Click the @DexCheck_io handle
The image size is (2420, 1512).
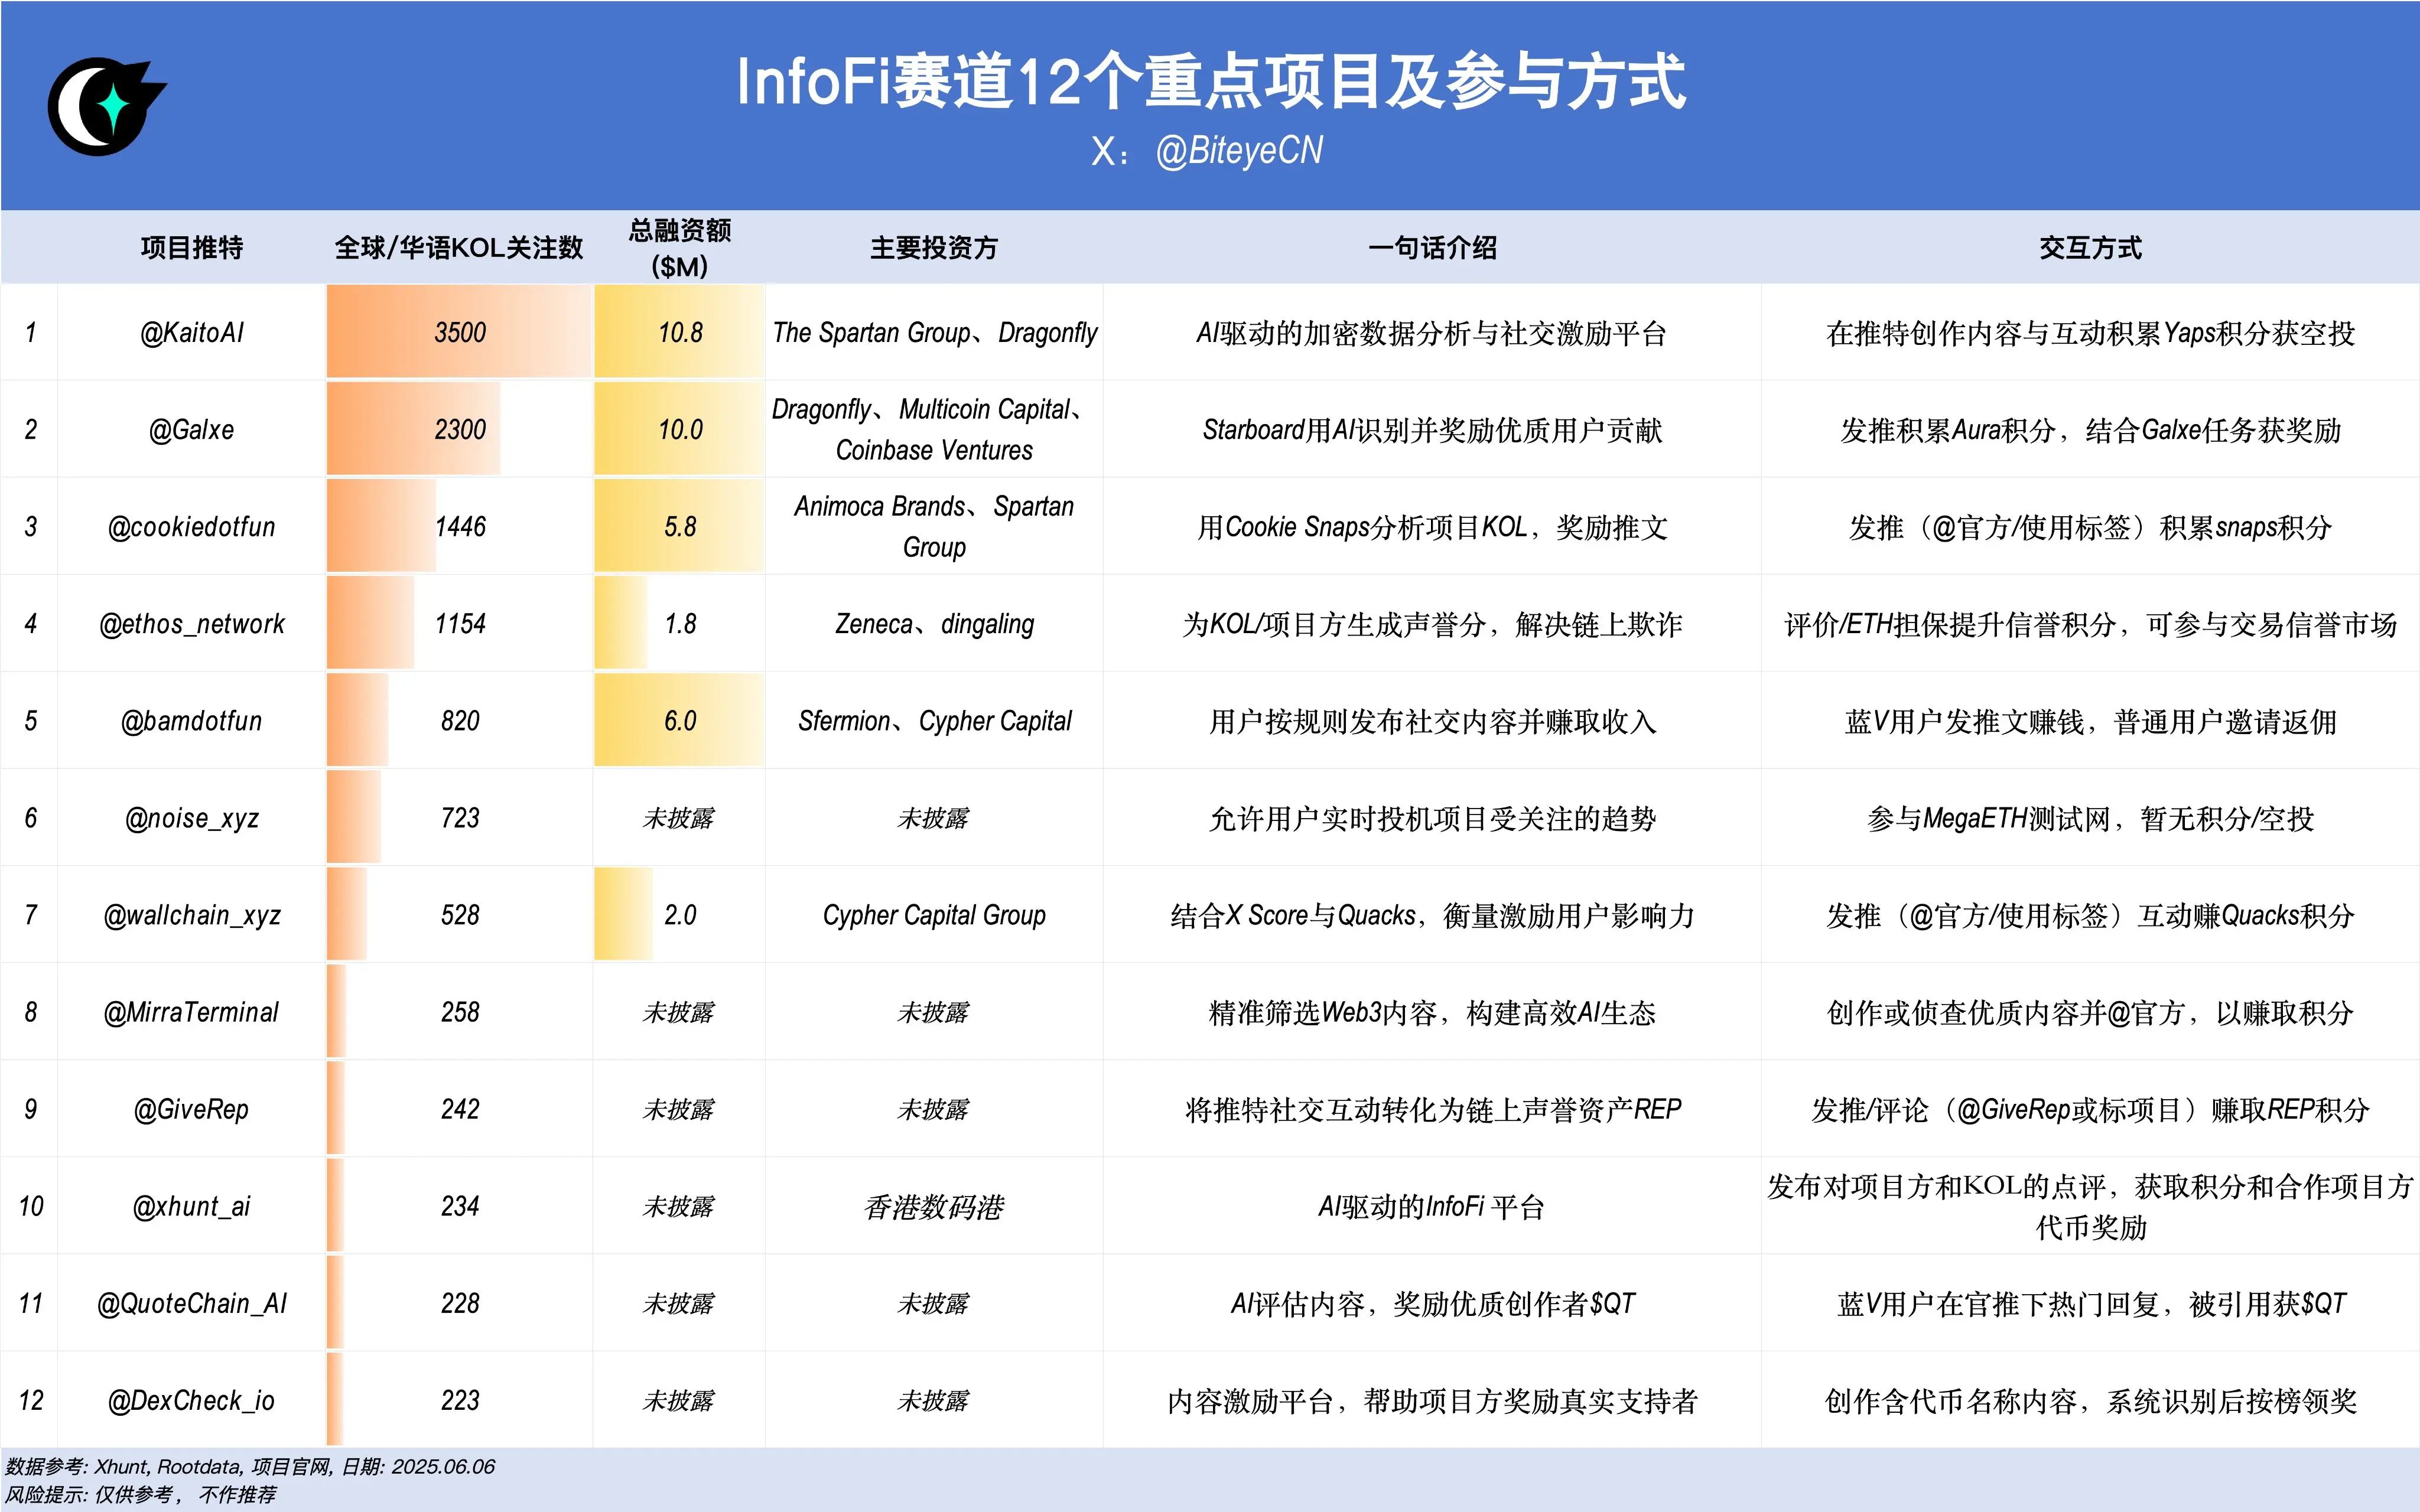coord(191,1401)
